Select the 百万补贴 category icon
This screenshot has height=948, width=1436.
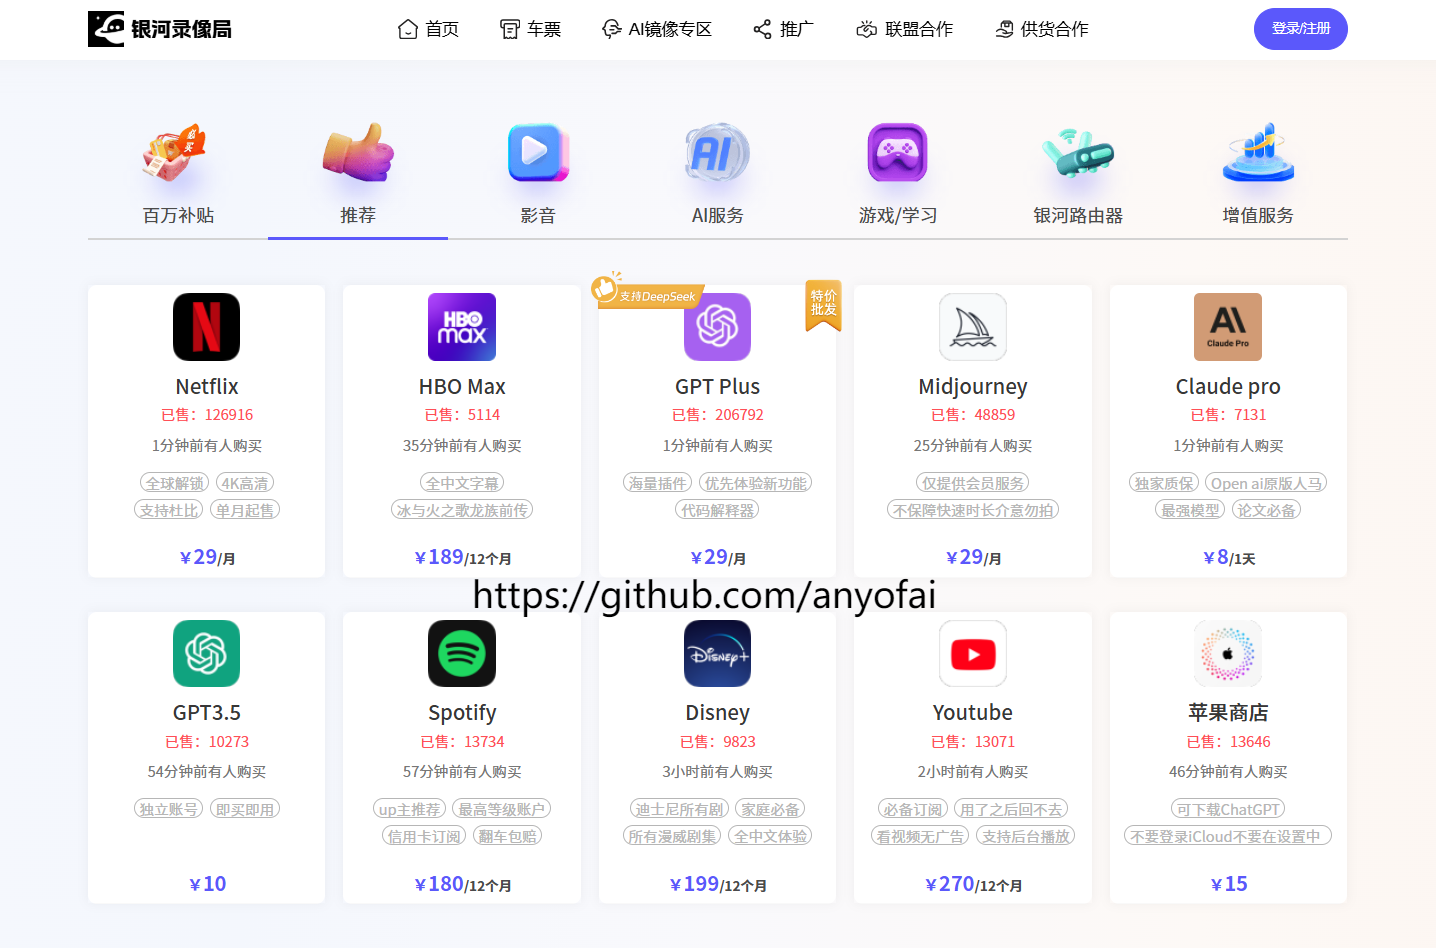(x=174, y=153)
